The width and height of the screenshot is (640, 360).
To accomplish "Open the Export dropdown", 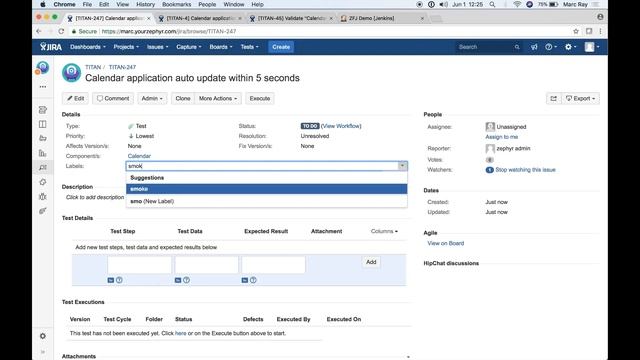I will (580, 98).
